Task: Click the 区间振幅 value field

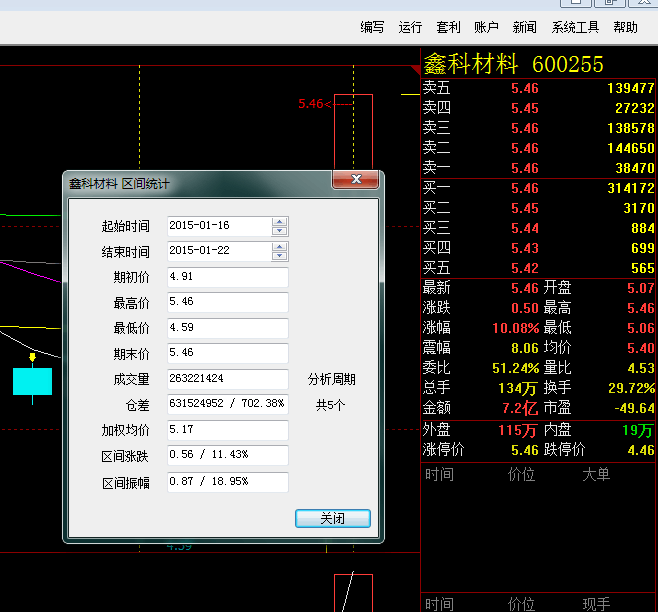Action: point(227,482)
